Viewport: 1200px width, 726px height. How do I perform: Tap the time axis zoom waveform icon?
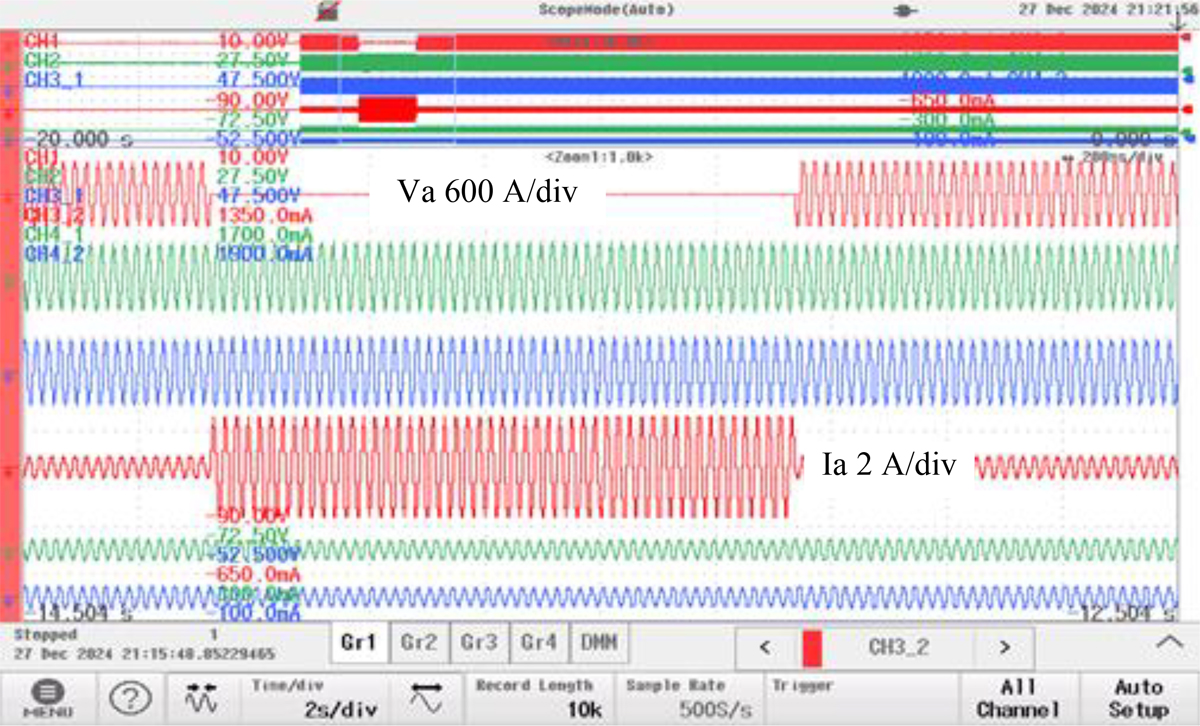(x=200, y=697)
